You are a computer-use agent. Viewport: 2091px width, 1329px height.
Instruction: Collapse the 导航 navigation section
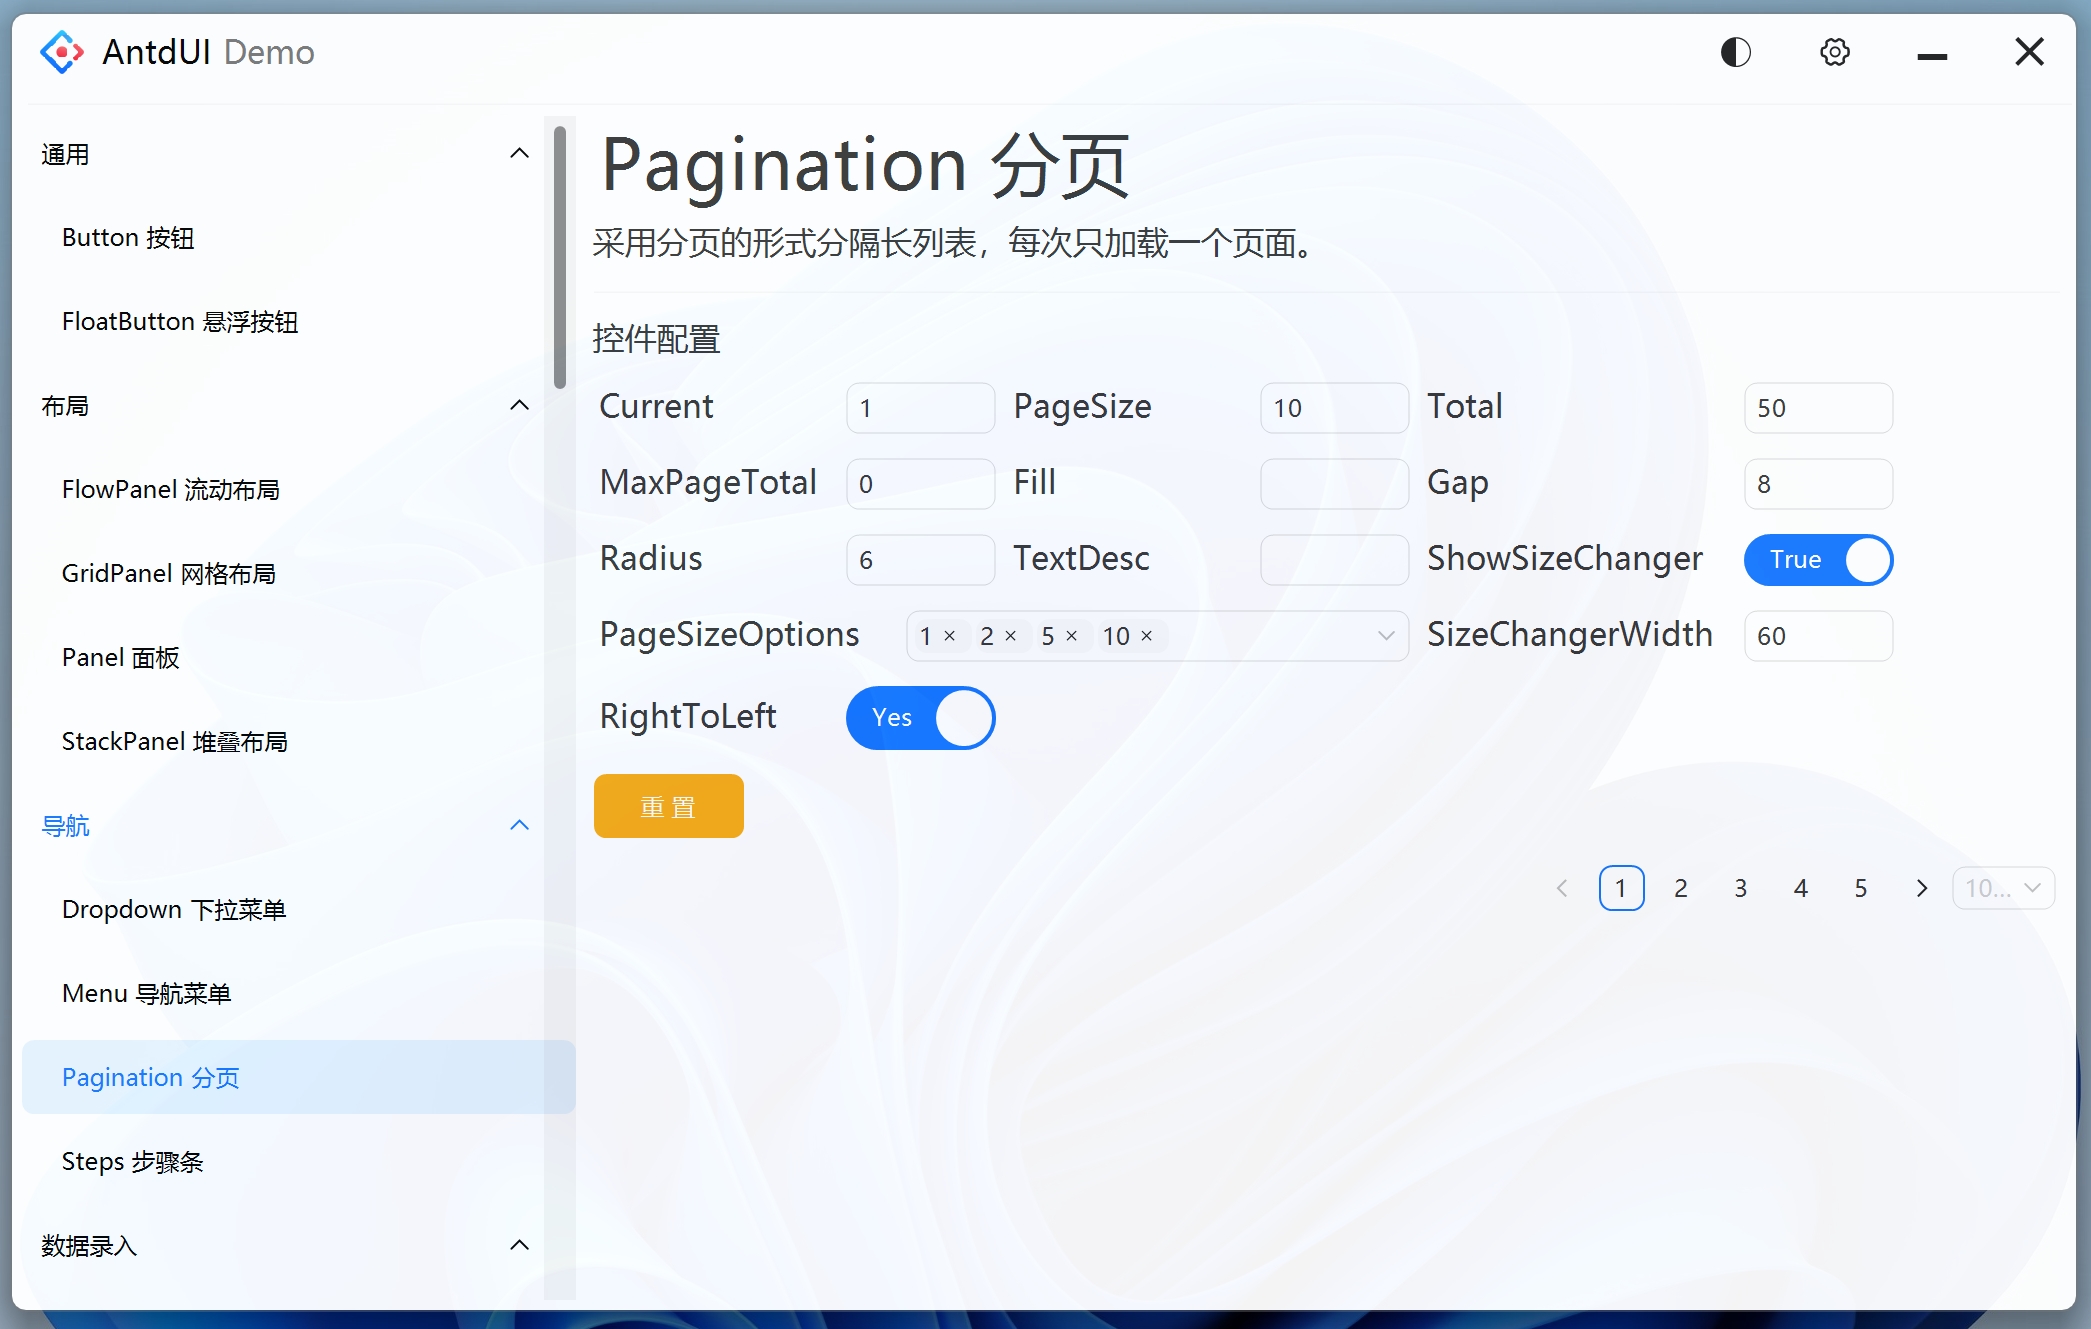tap(519, 824)
